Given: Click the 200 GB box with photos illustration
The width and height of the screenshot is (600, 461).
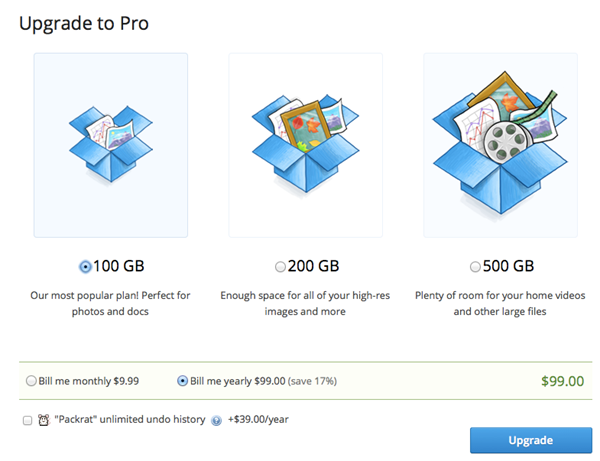Looking at the screenshot, I should click(305, 144).
